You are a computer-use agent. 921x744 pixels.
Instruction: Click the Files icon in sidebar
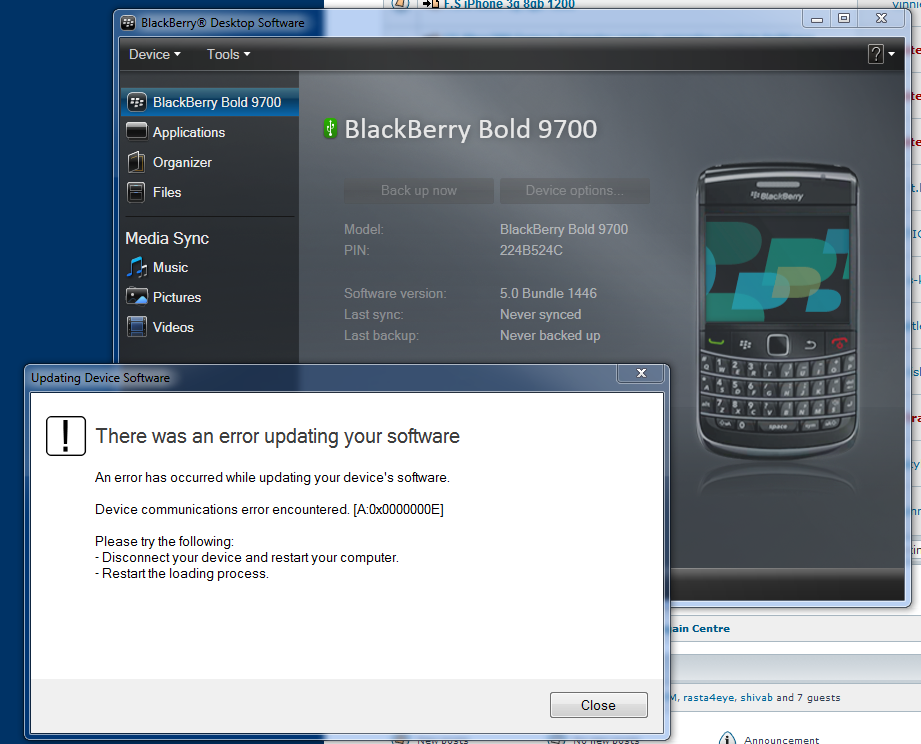136,192
